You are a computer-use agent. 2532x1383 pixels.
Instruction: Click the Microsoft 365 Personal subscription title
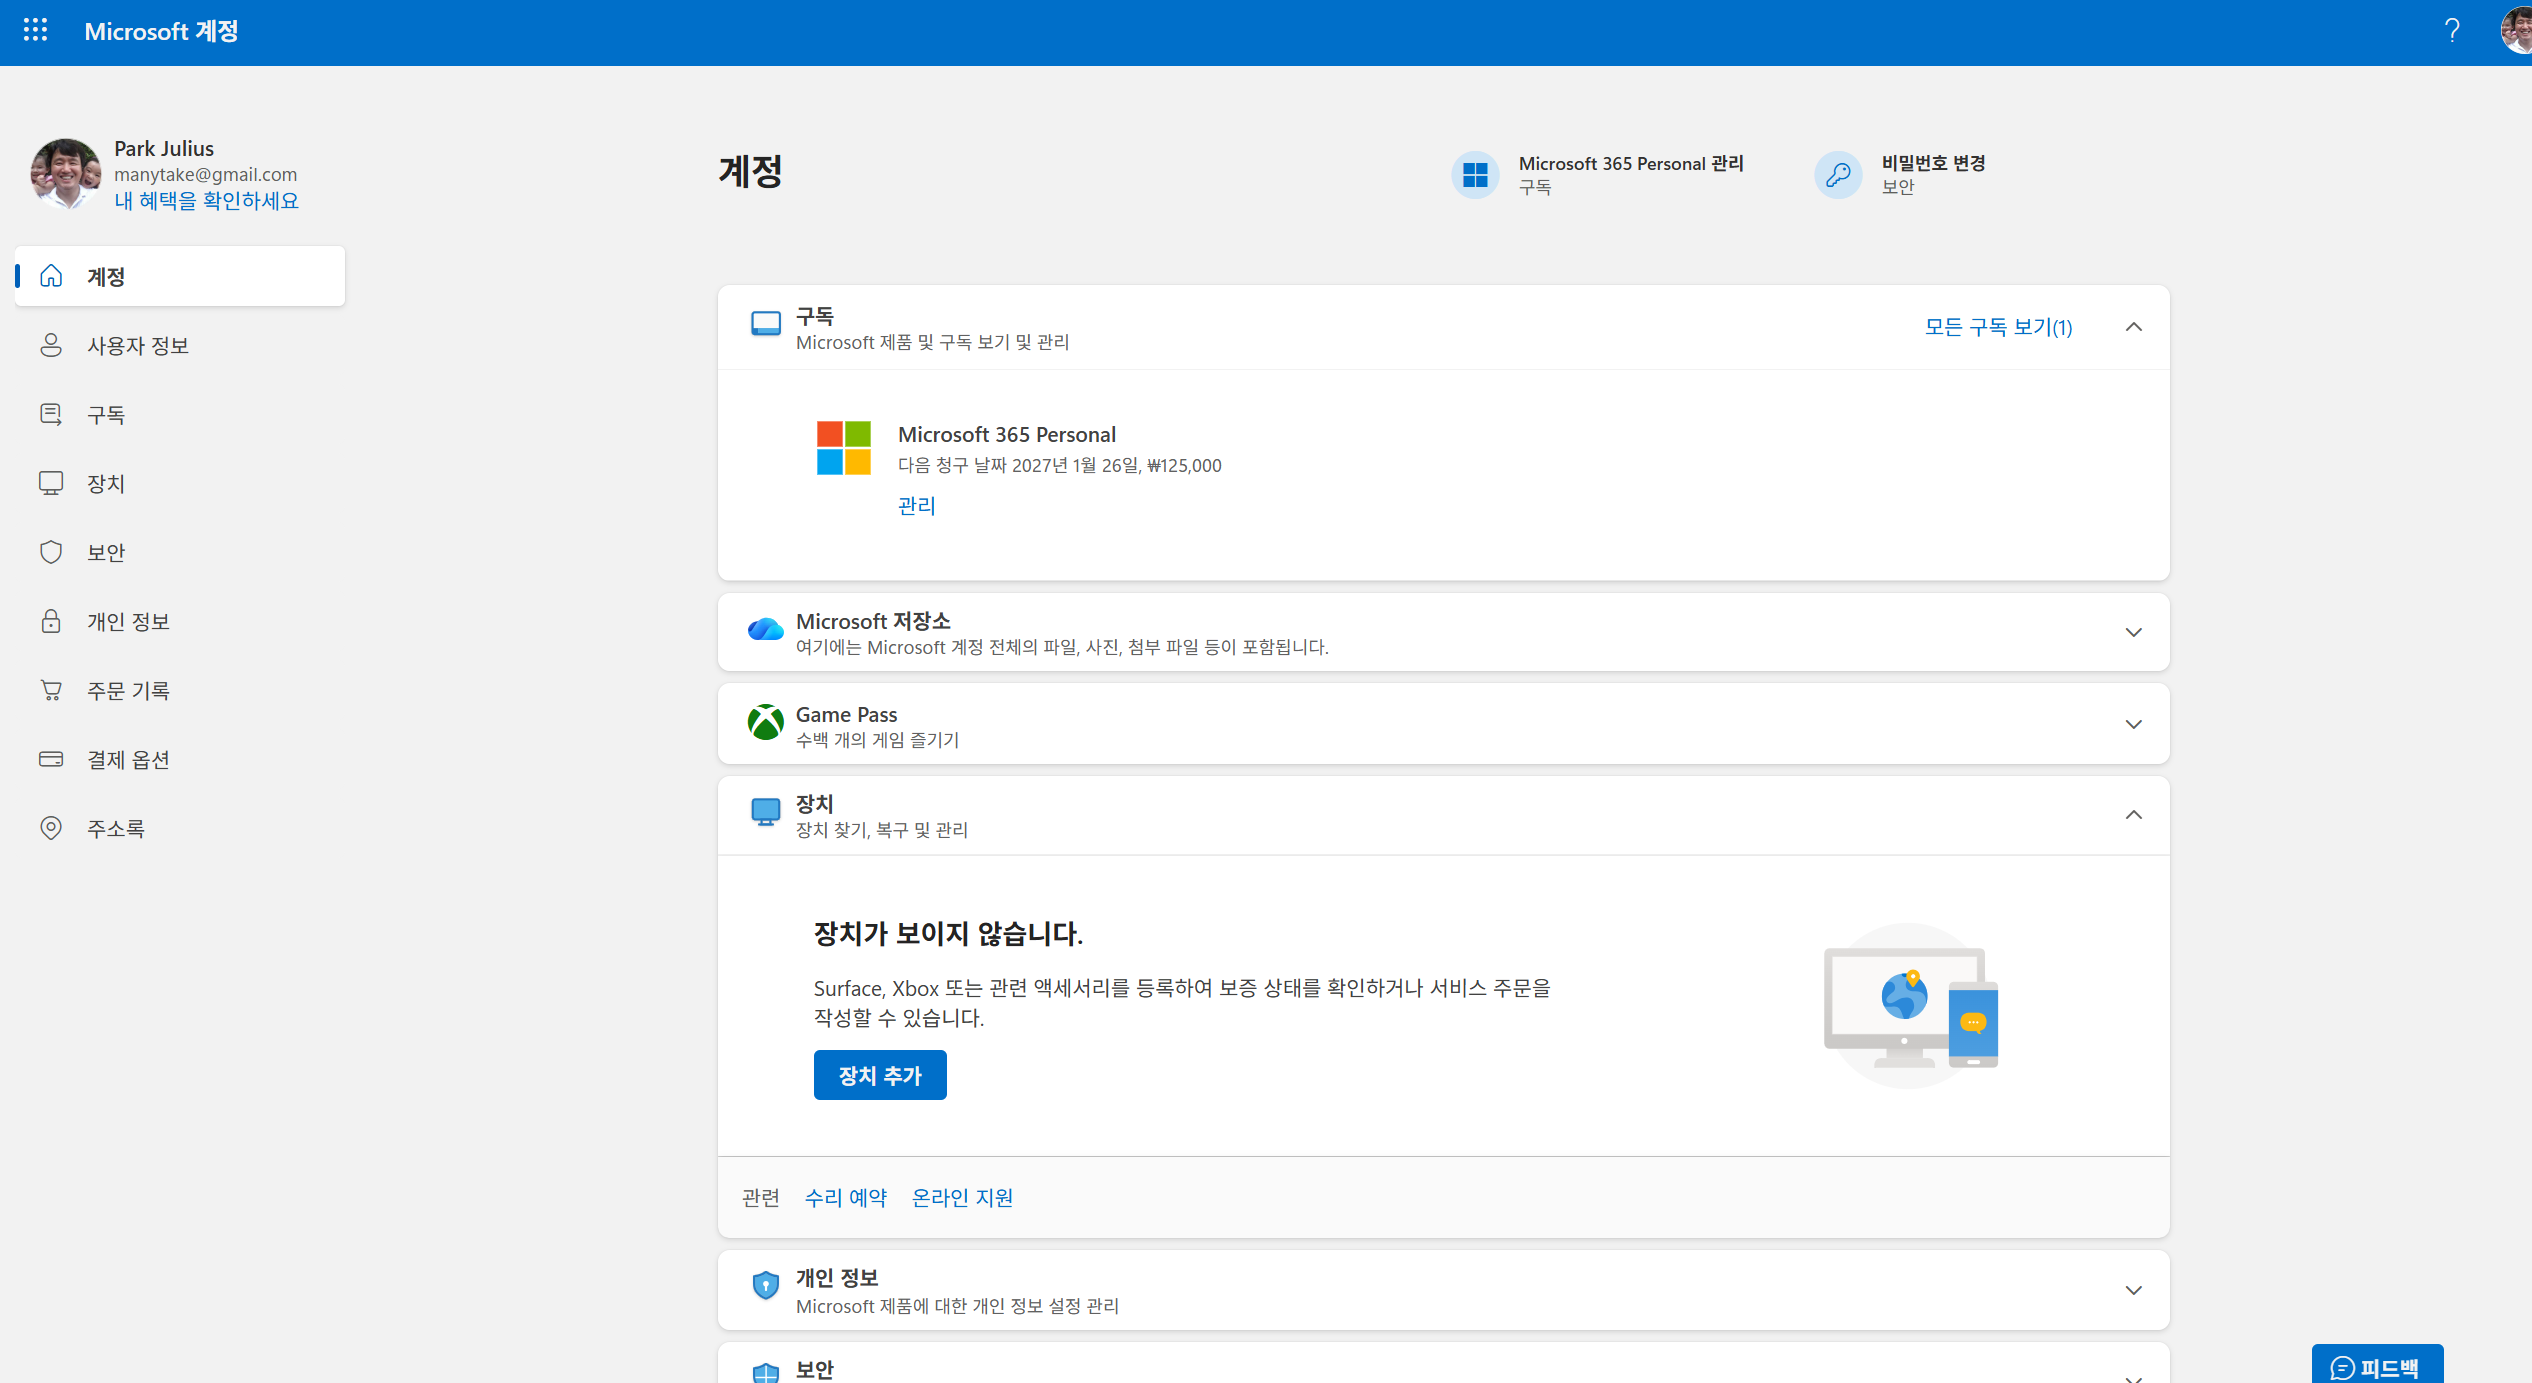1007,434
